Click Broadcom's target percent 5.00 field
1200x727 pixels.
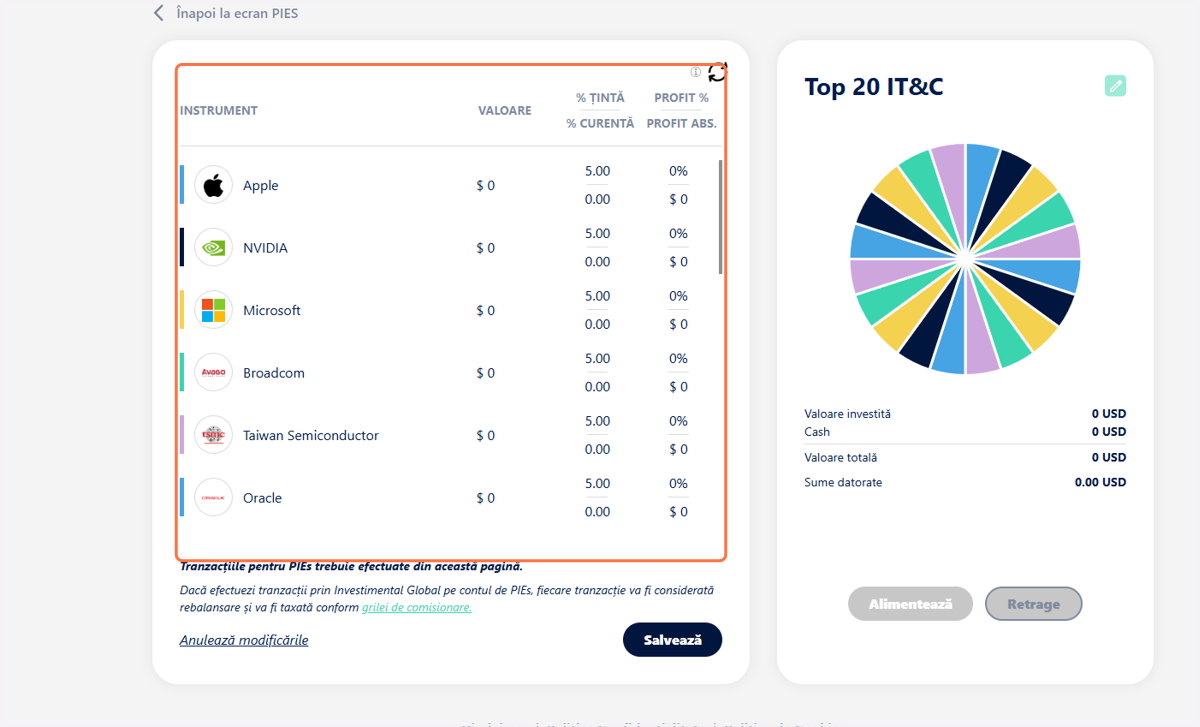[x=597, y=358]
